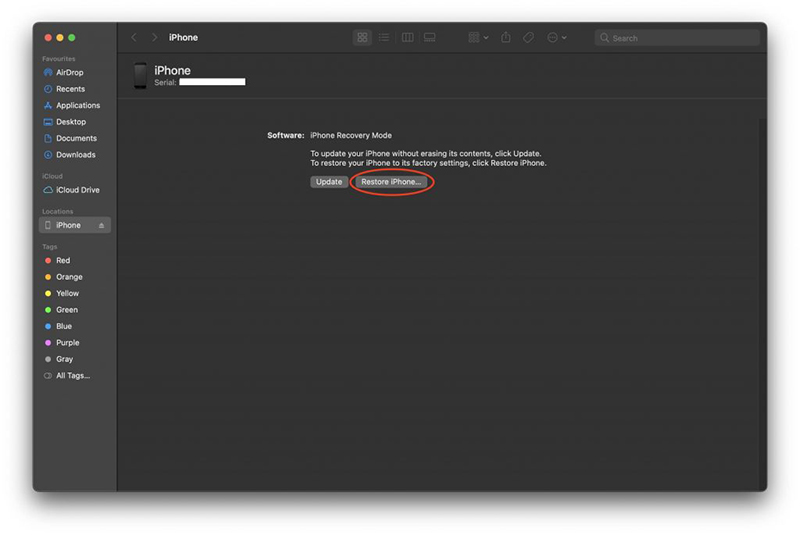
Task: Click the Update button
Action: pyautogui.click(x=329, y=182)
